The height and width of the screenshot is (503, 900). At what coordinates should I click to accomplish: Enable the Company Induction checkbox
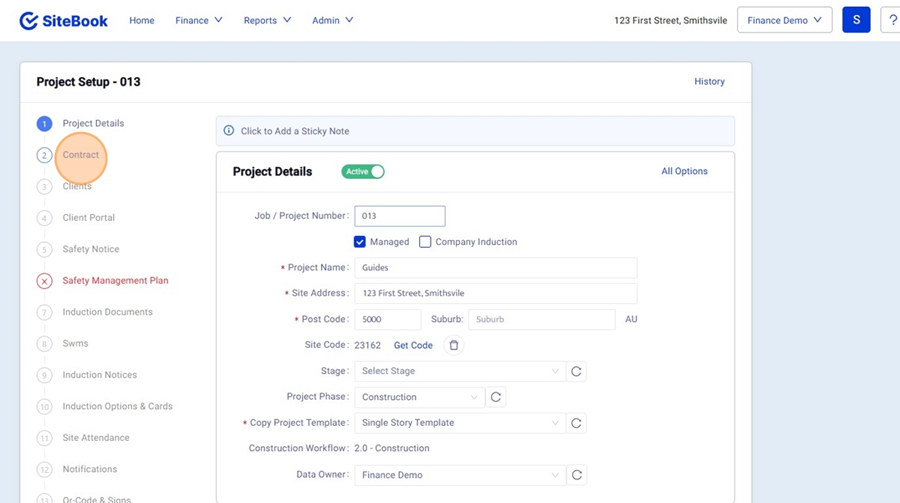click(x=425, y=242)
